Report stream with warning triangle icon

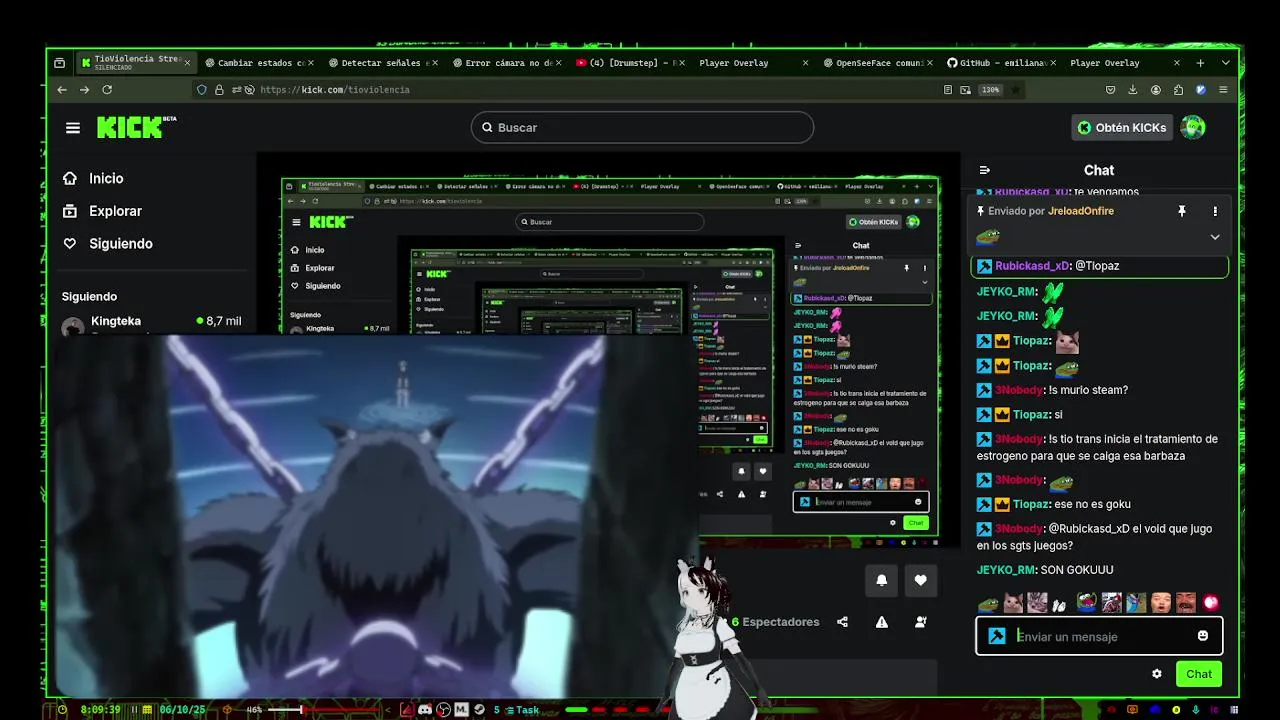pyautogui.click(x=881, y=622)
